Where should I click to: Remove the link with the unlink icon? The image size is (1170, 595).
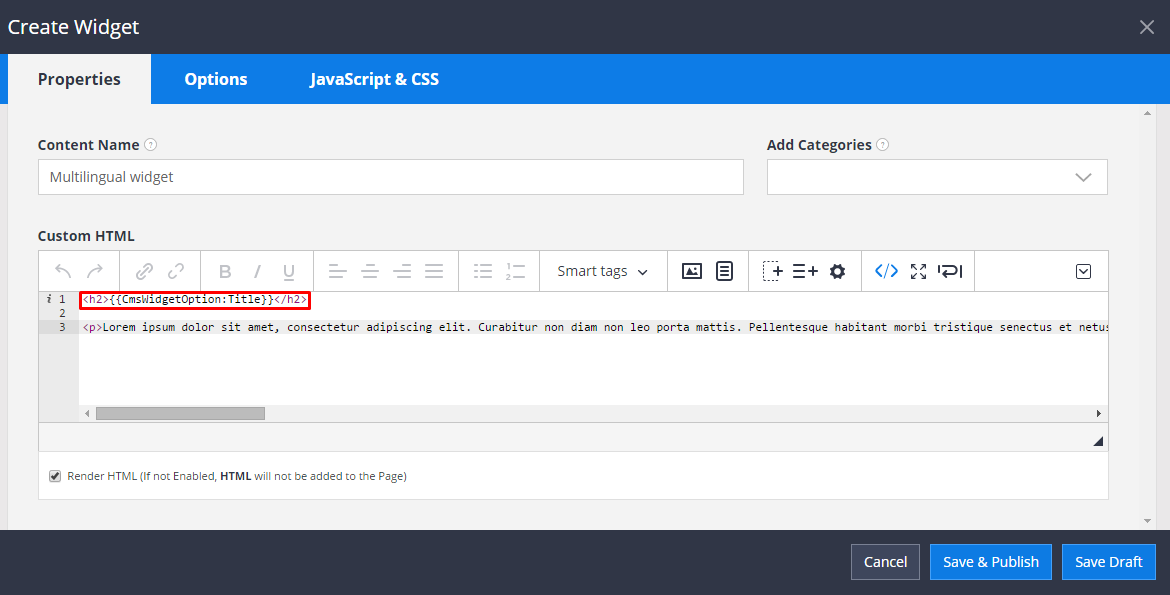pos(177,271)
